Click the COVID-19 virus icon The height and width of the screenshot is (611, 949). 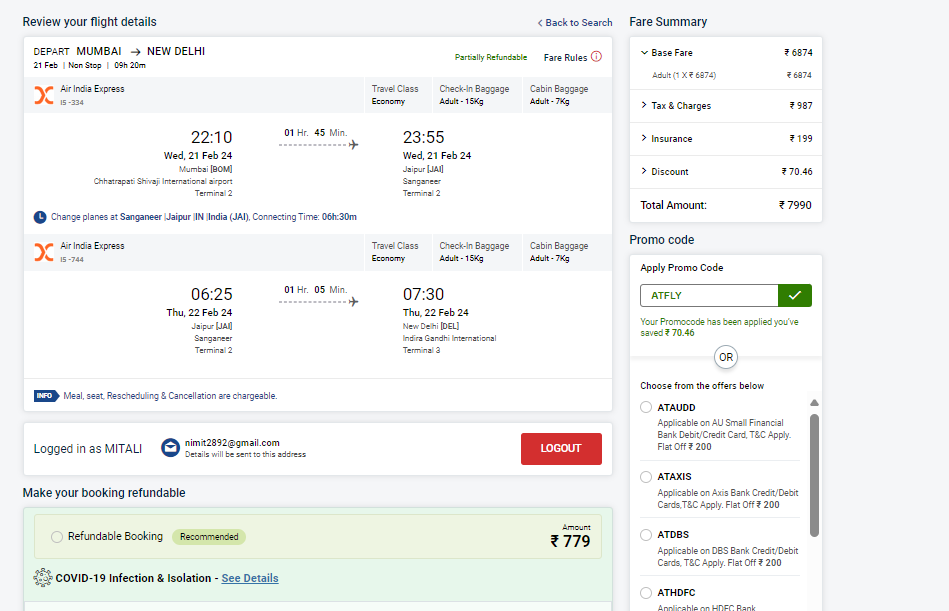[43, 578]
